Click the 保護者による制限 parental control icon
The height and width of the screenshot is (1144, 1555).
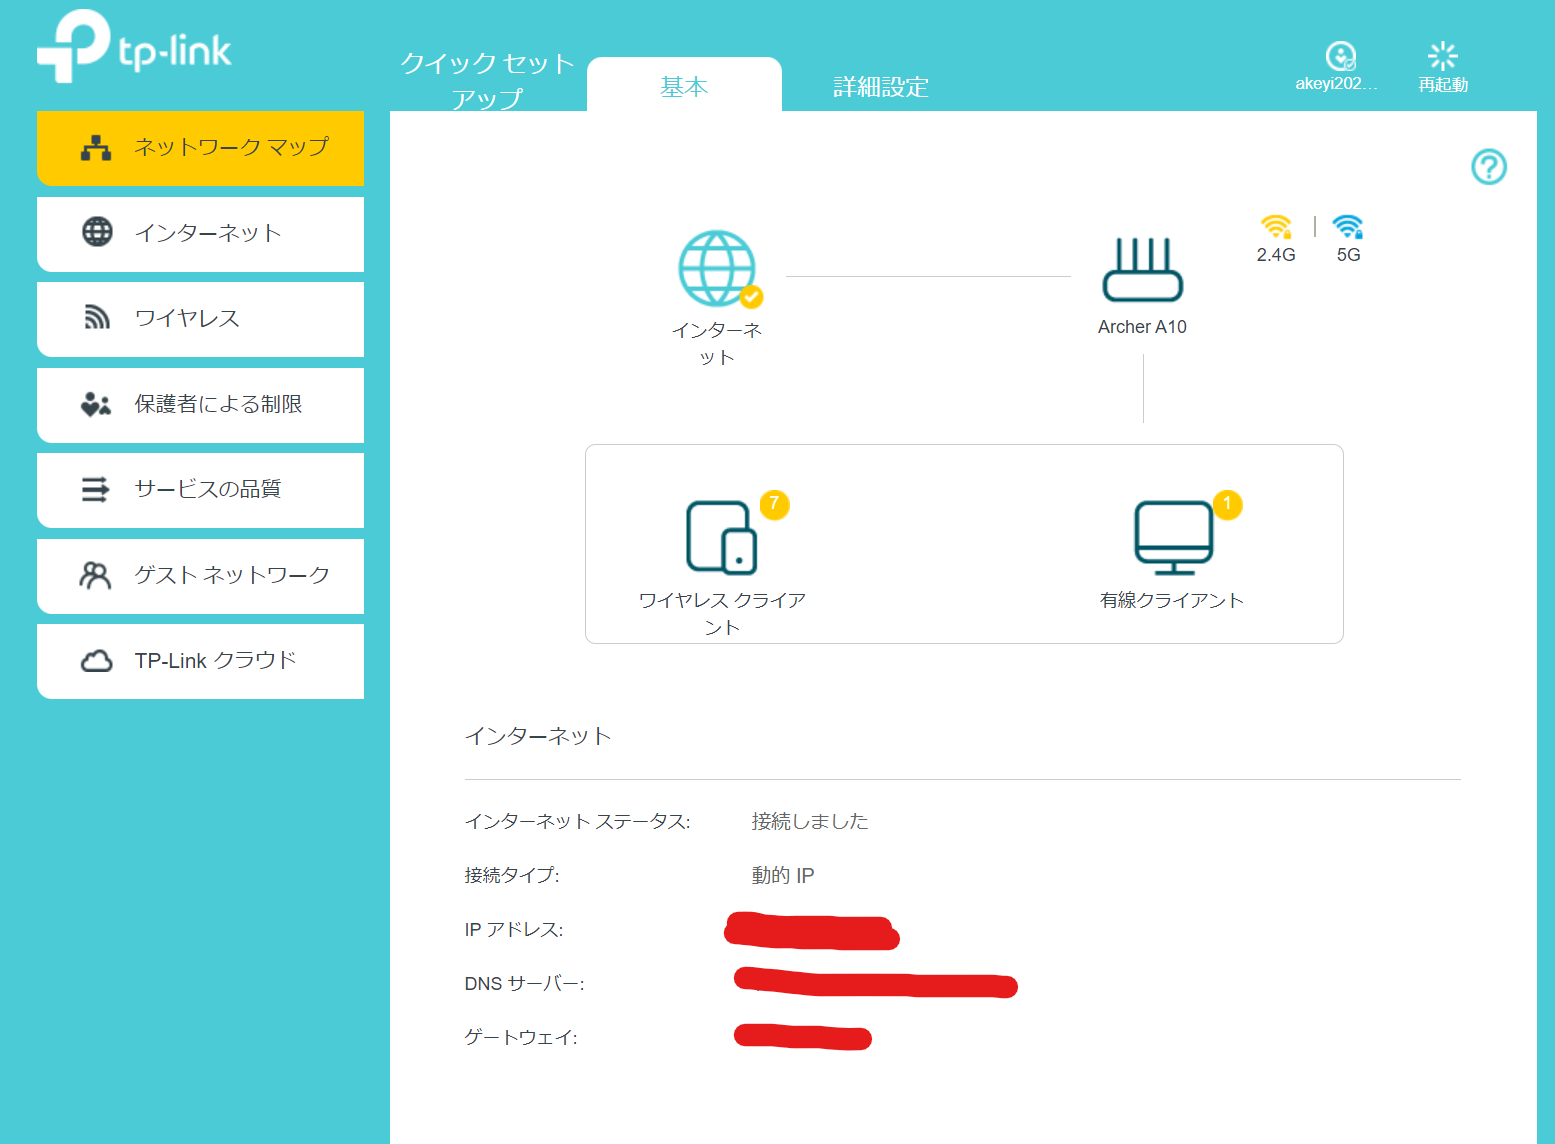pos(94,404)
